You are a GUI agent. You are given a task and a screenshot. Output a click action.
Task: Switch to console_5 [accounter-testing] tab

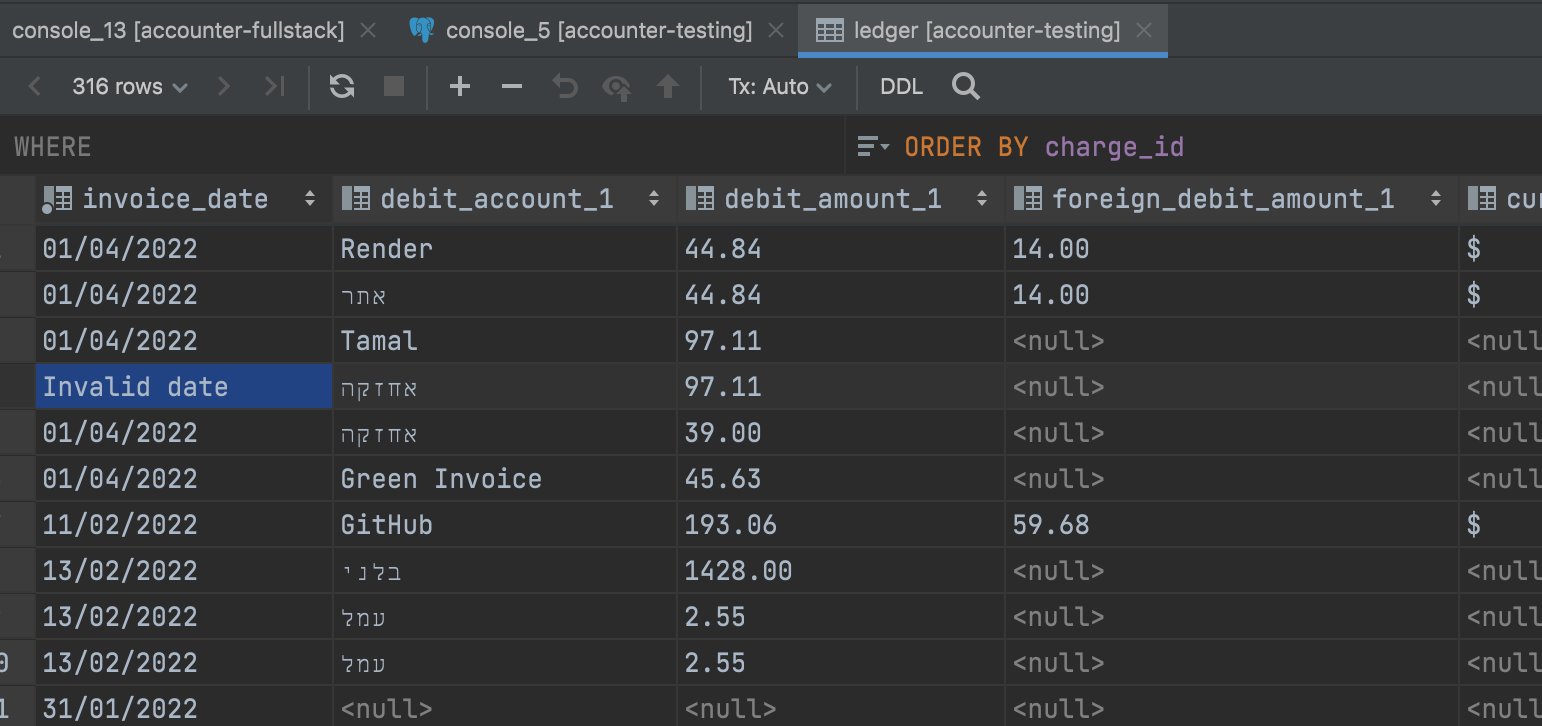pos(598,30)
